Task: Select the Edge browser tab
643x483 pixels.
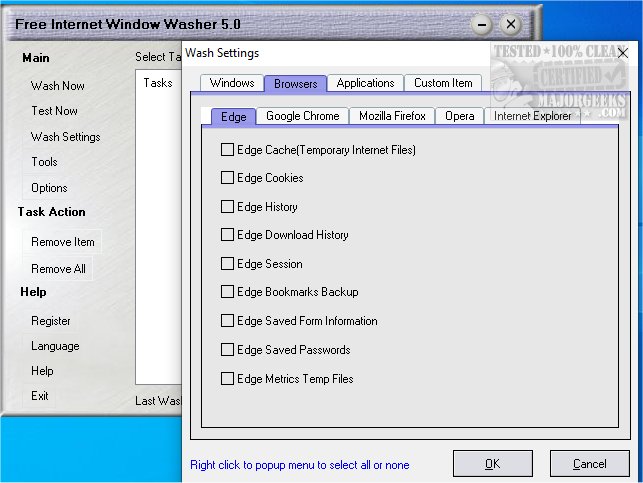Action: 233,117
